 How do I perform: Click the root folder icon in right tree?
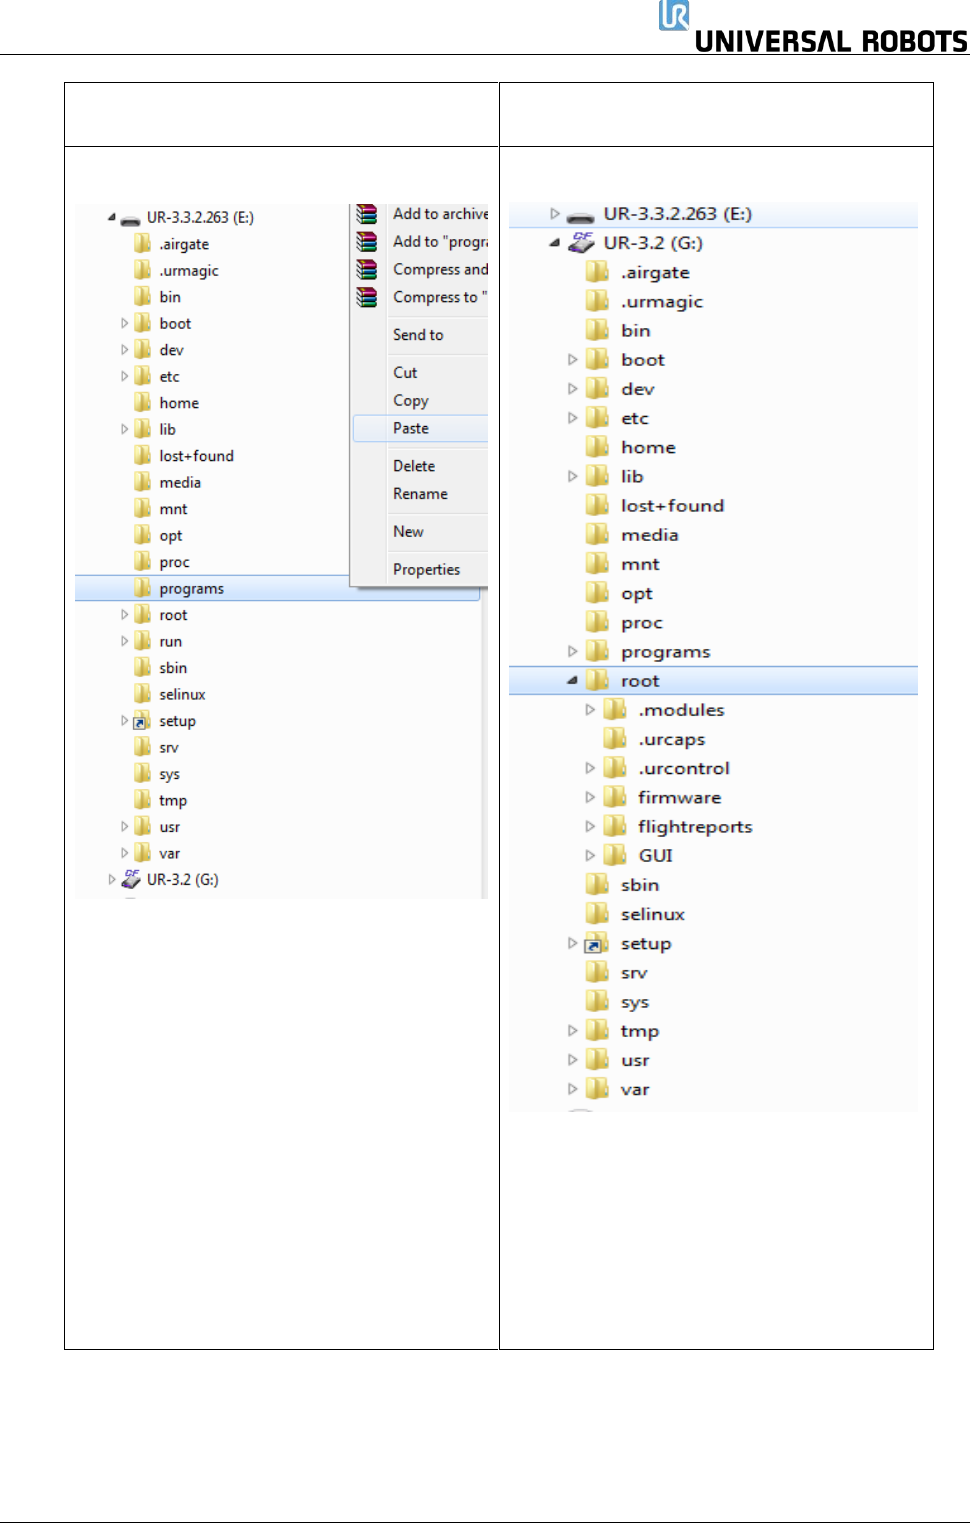pyautogui.click(x=597, y=680)
